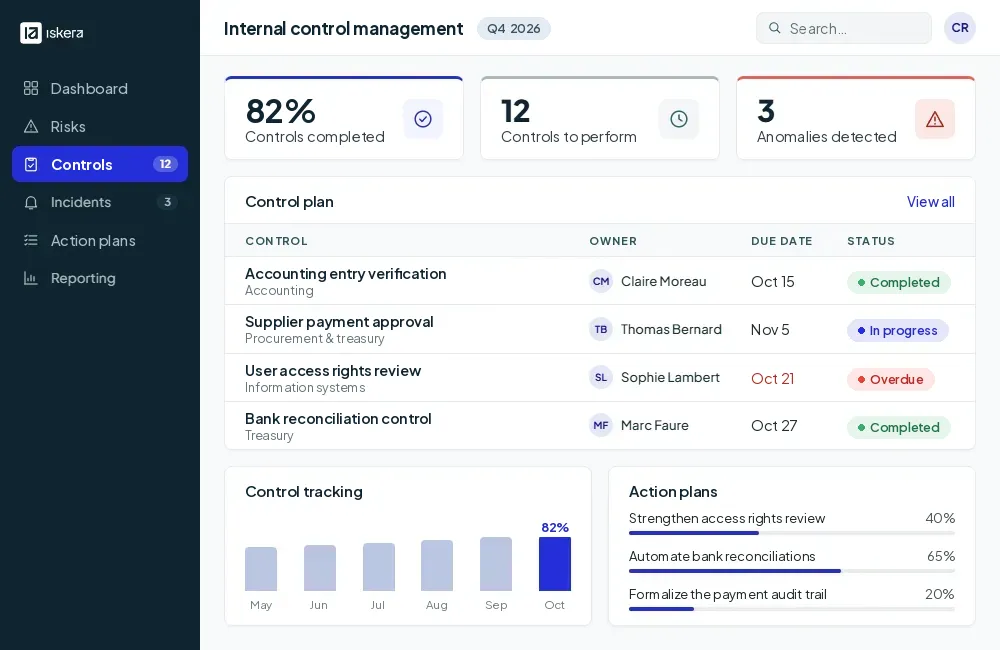Click the Nov 5 due date
The height and width of the screenshot is (650, 1000).
[770, 330]
